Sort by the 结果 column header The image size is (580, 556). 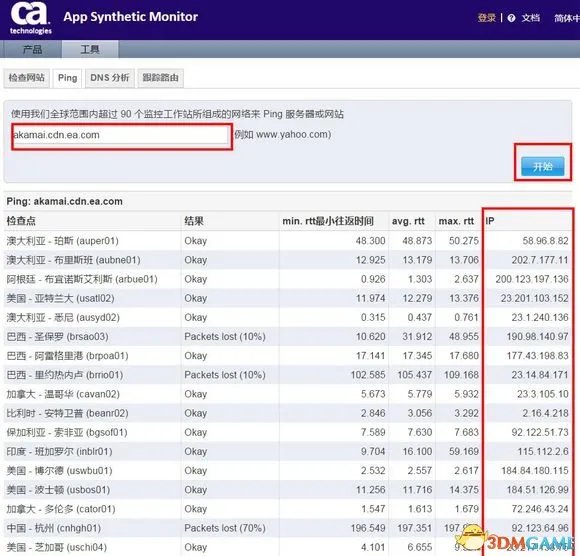click(194, 221)
